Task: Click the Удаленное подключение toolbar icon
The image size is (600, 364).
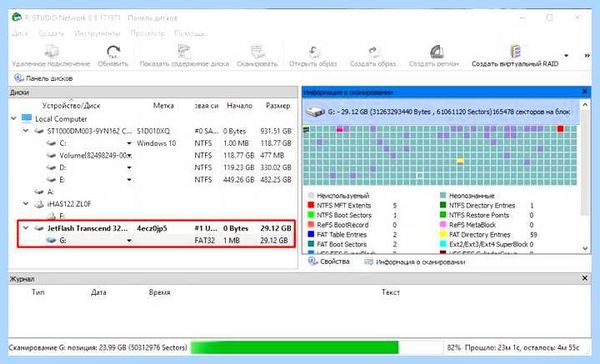Action: pyautogui.click(x=51, y=51)
